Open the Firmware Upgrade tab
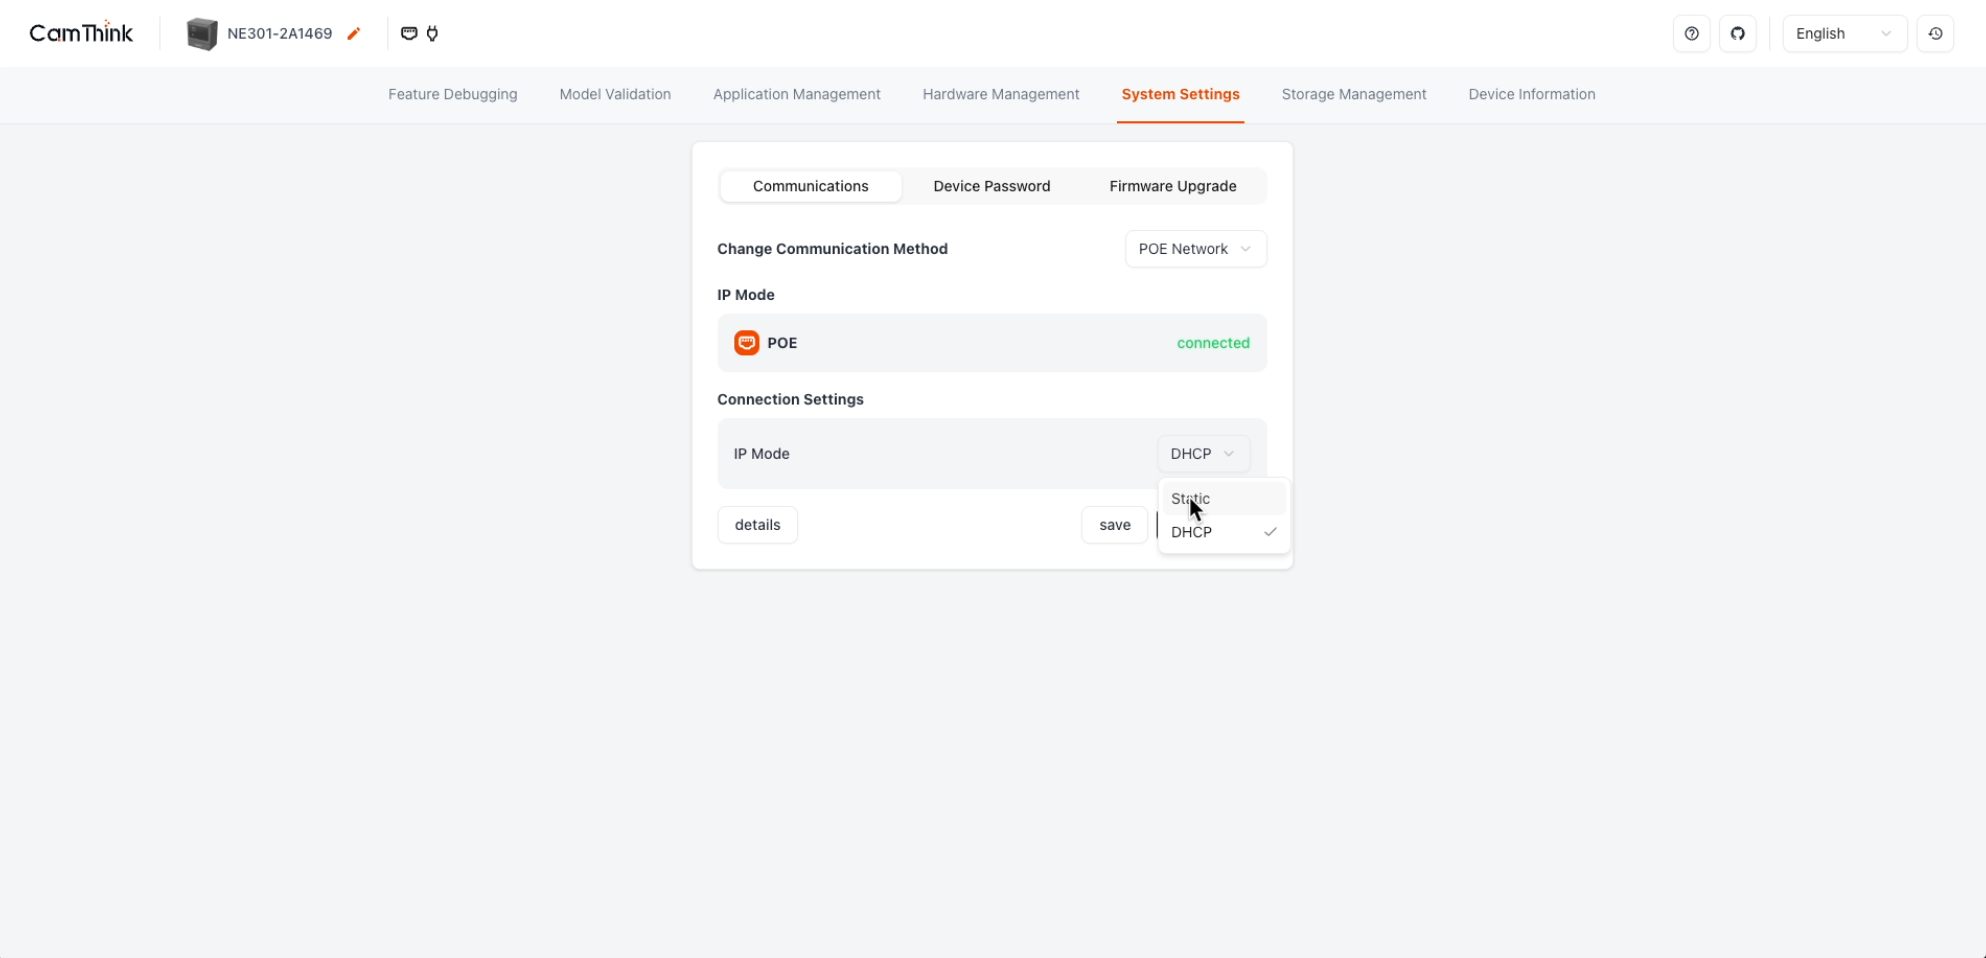The height and width of the screenshot is (958, 1986). coord(1172,186)
